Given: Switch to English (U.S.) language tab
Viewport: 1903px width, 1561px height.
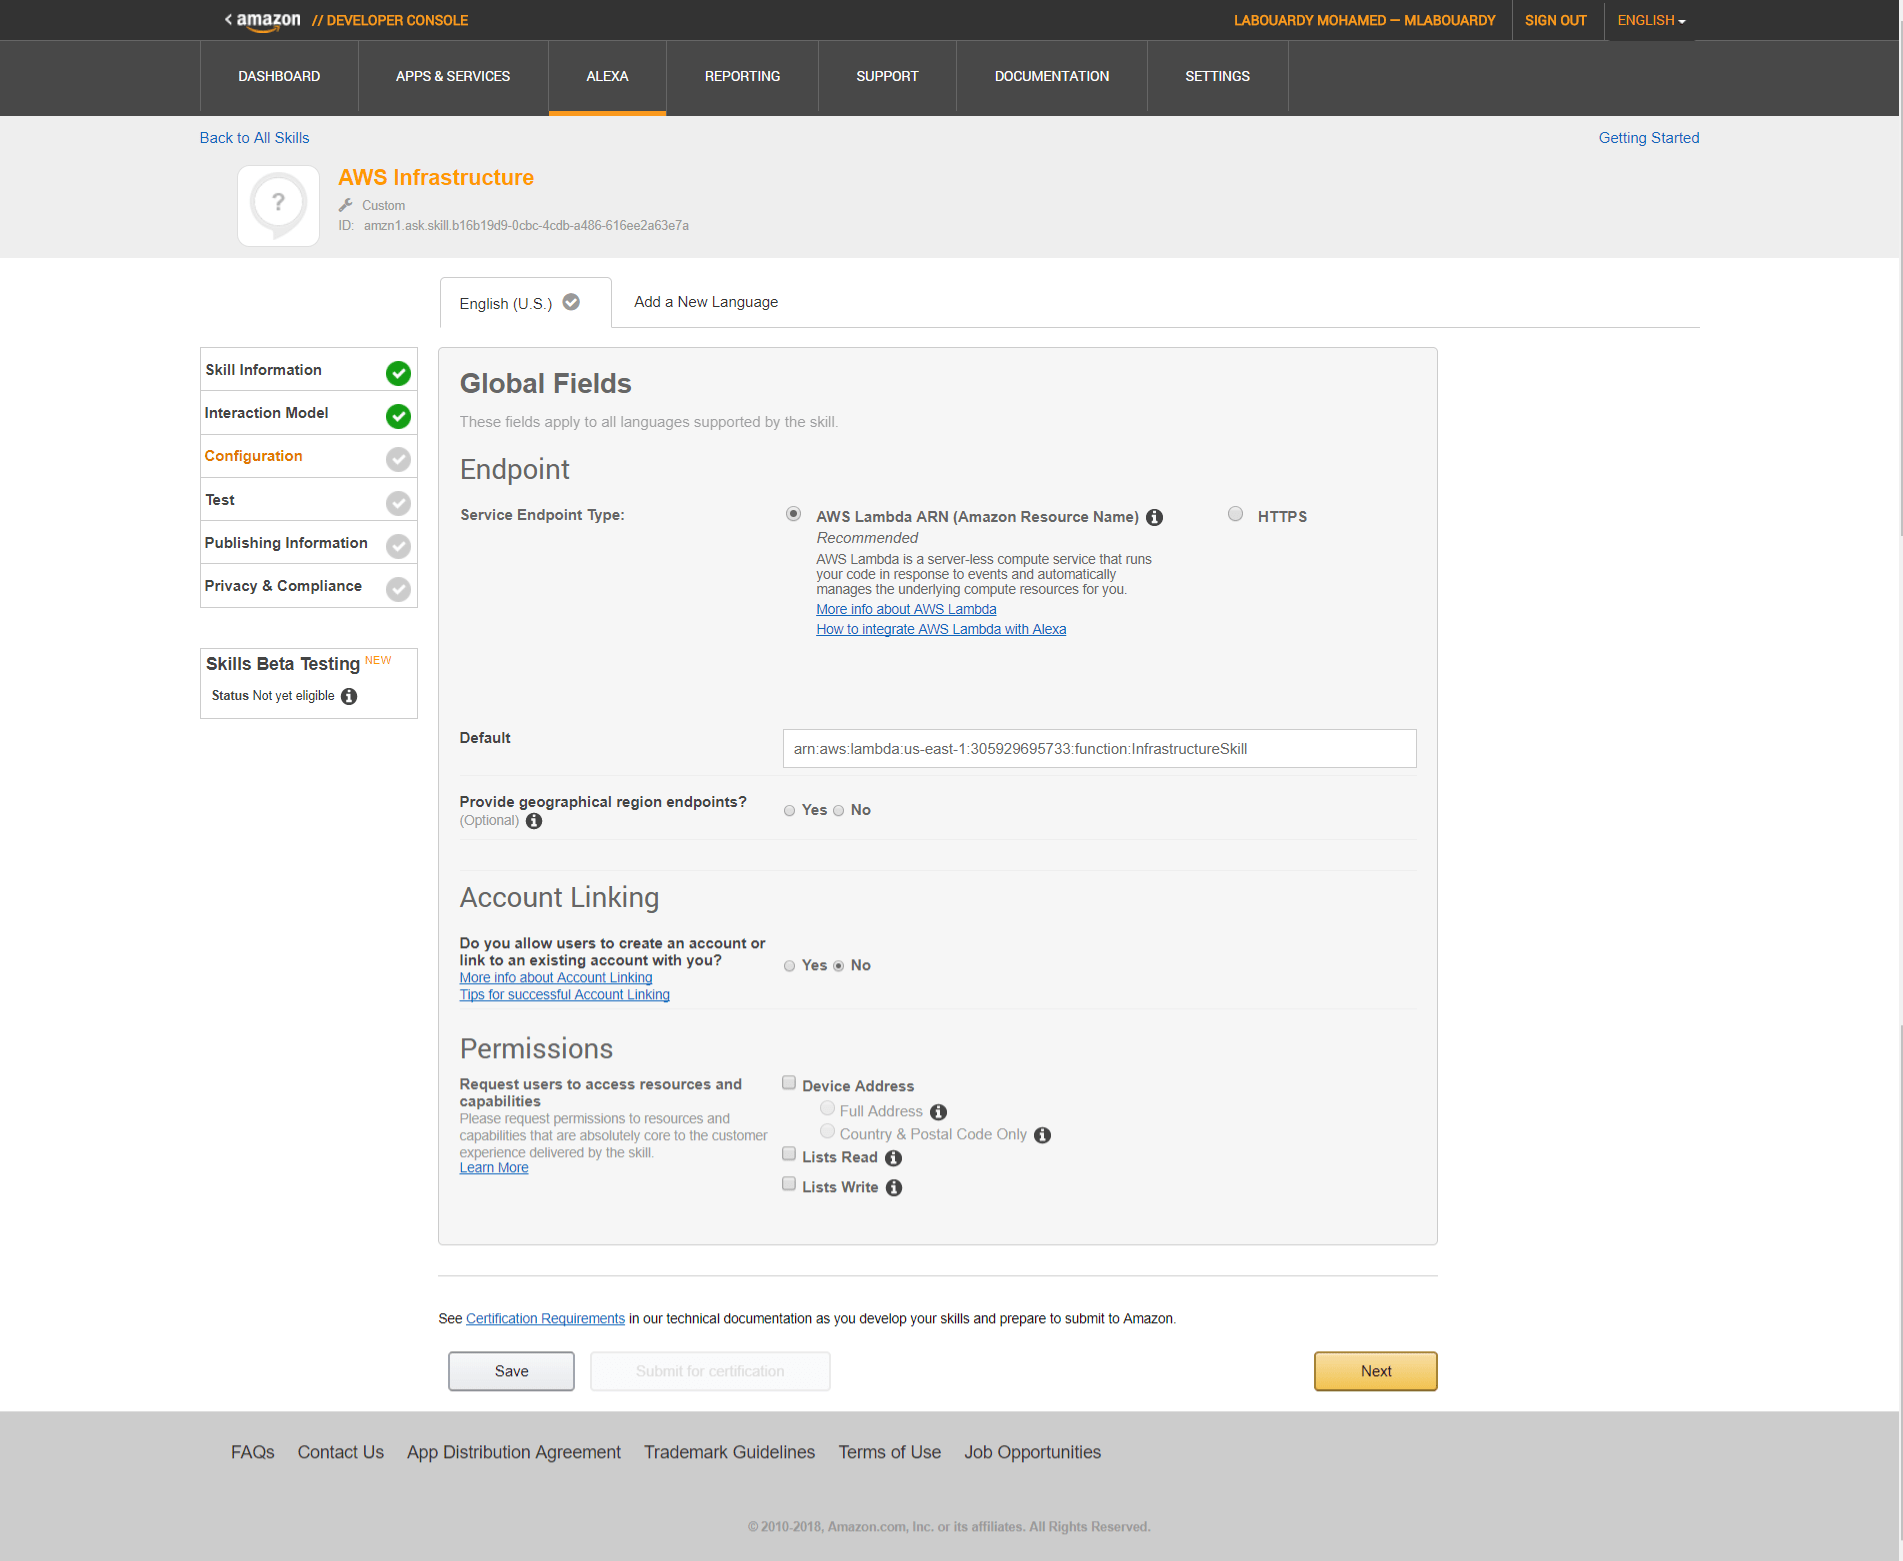Looking at the screenshot, I should [x=526, y=303].
